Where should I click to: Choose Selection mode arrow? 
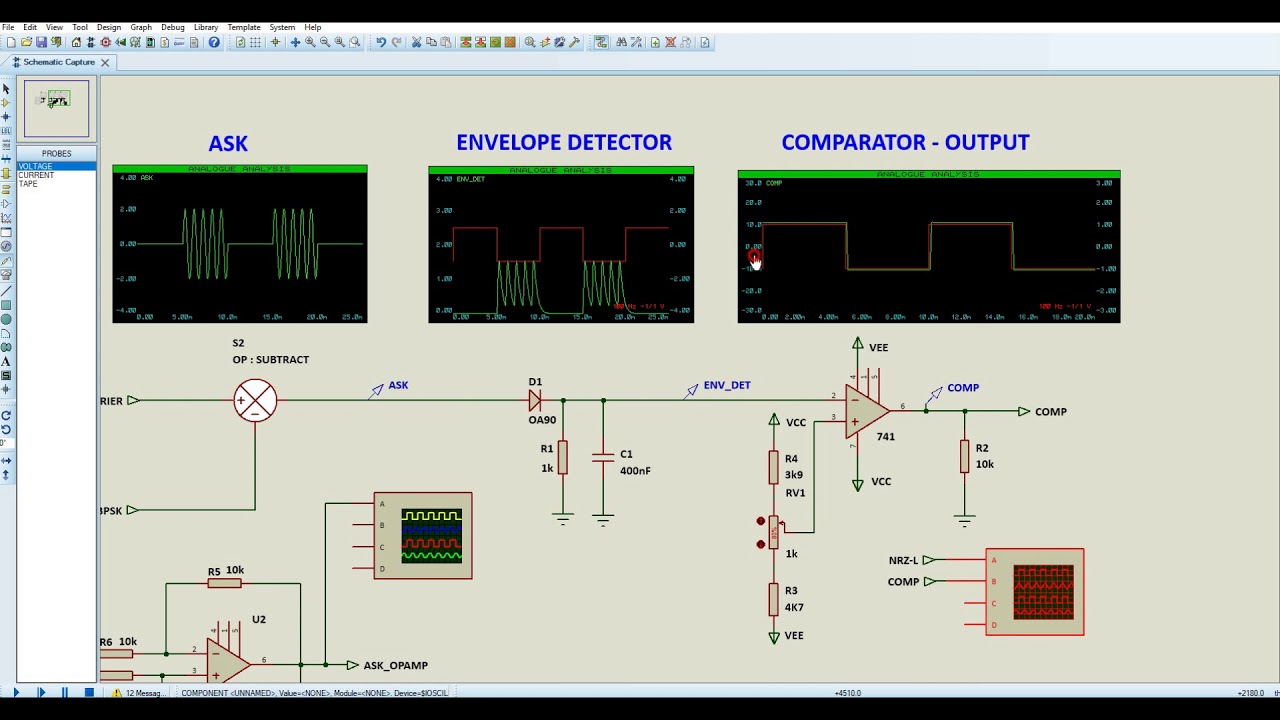click(x=6, y=88)
